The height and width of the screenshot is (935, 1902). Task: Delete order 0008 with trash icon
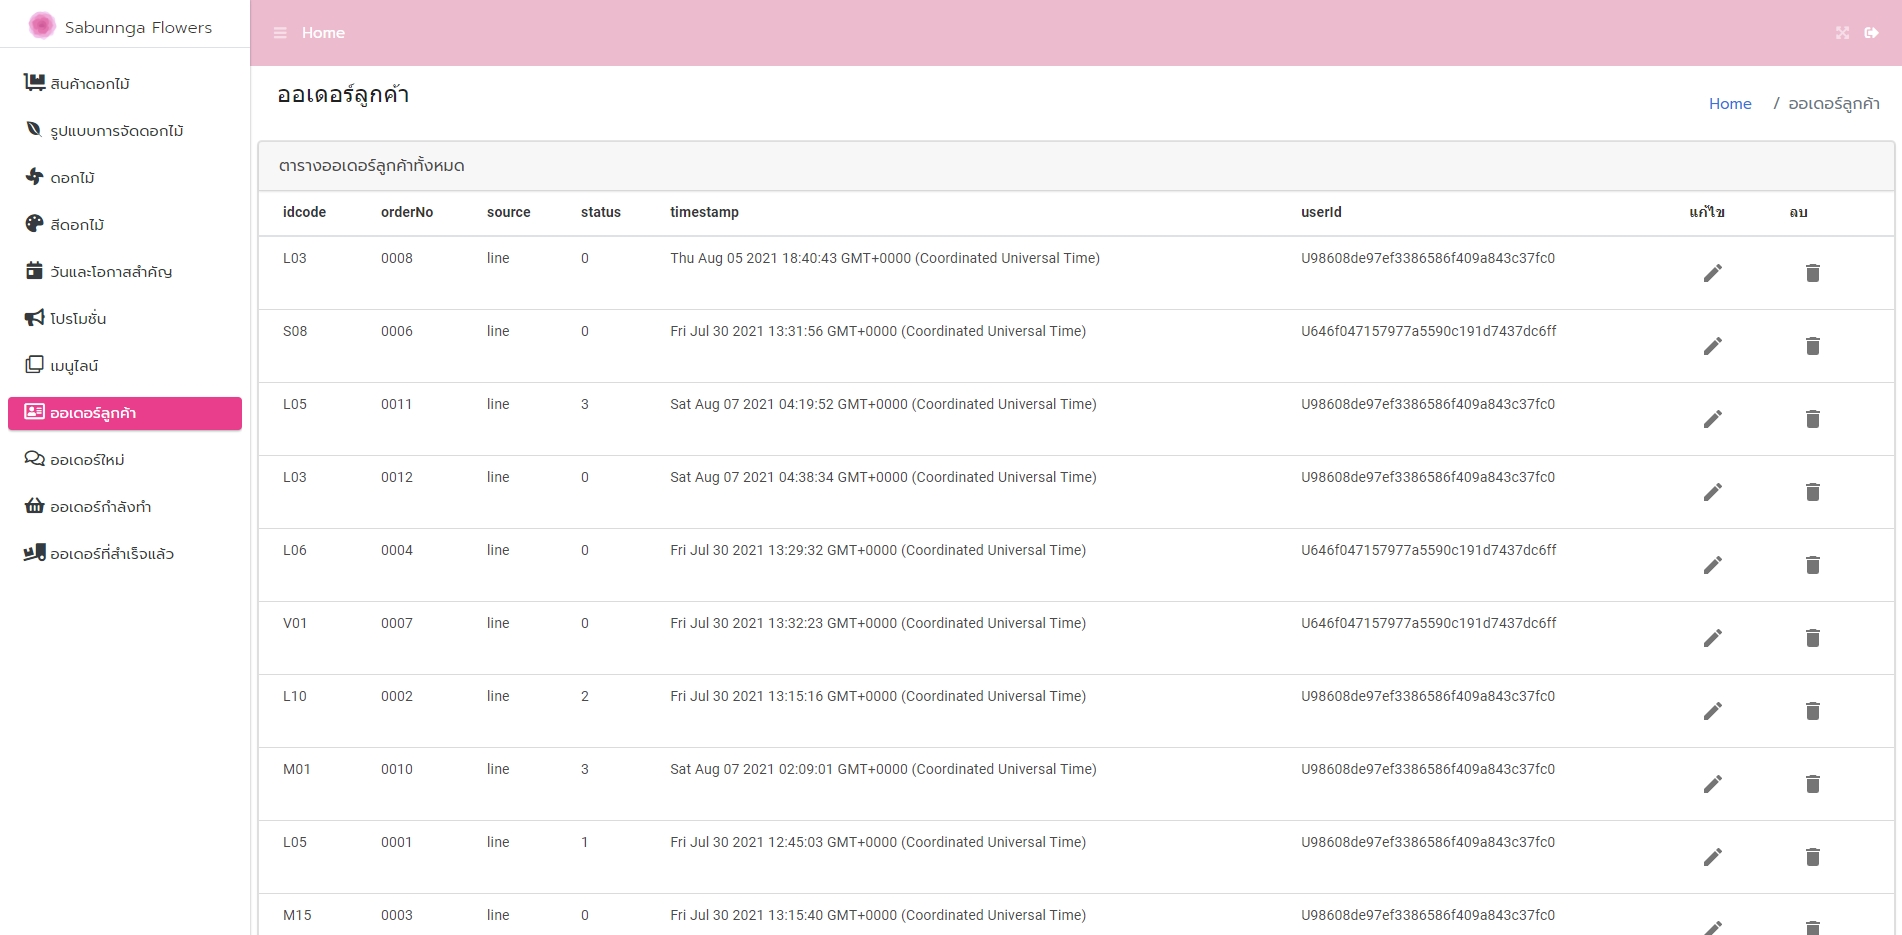tap(1813, 273)
